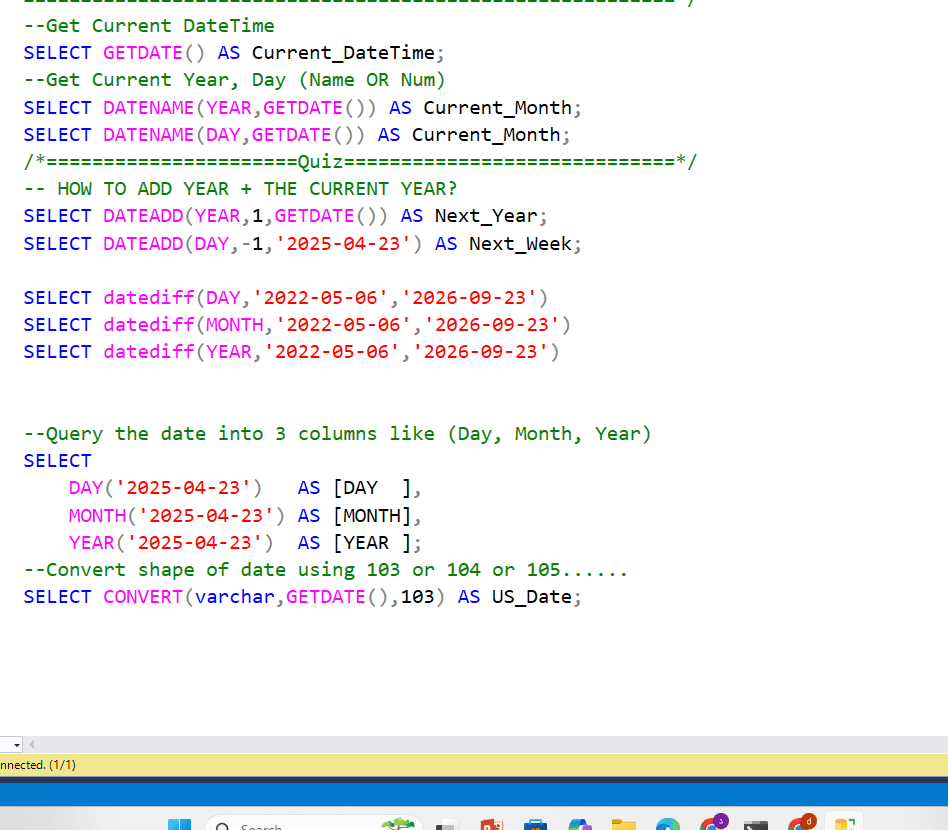Screen dimensions: 948x830
Task: Click the Next_Year alias
Action: click(x=486, y=216)
